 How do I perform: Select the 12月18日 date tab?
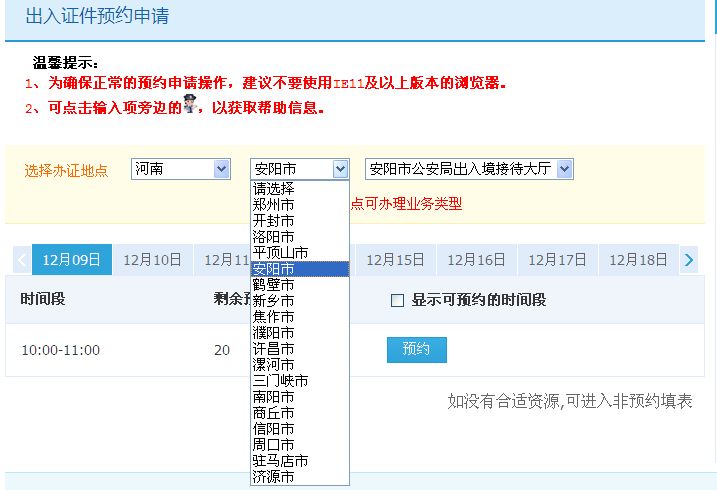tap(638, 260)
